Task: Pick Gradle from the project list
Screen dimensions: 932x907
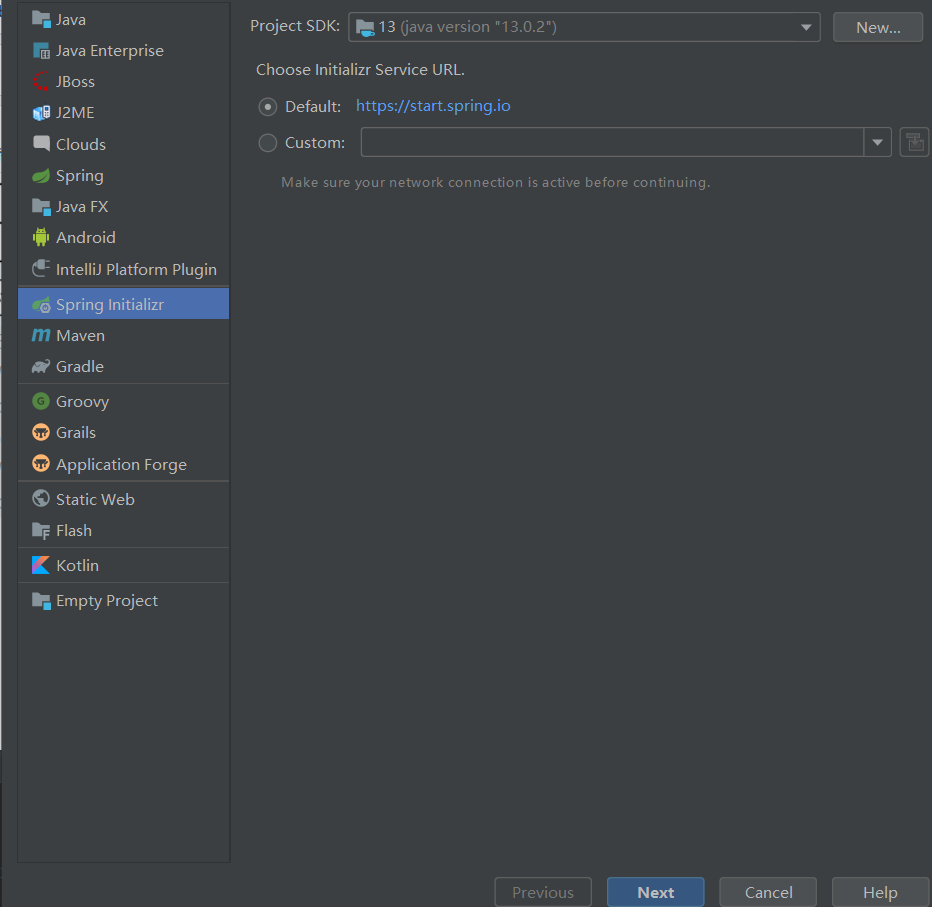Action: tap(124, 367)
